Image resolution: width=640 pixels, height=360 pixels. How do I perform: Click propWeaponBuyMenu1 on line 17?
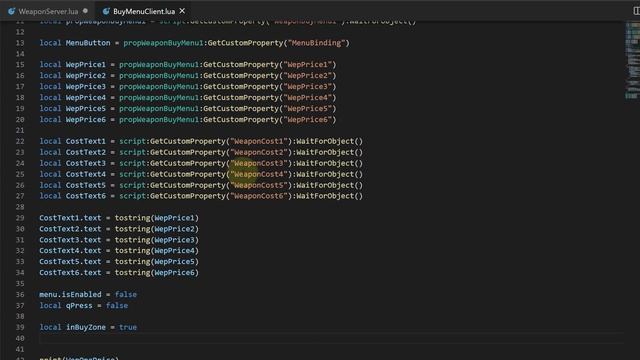159,87
